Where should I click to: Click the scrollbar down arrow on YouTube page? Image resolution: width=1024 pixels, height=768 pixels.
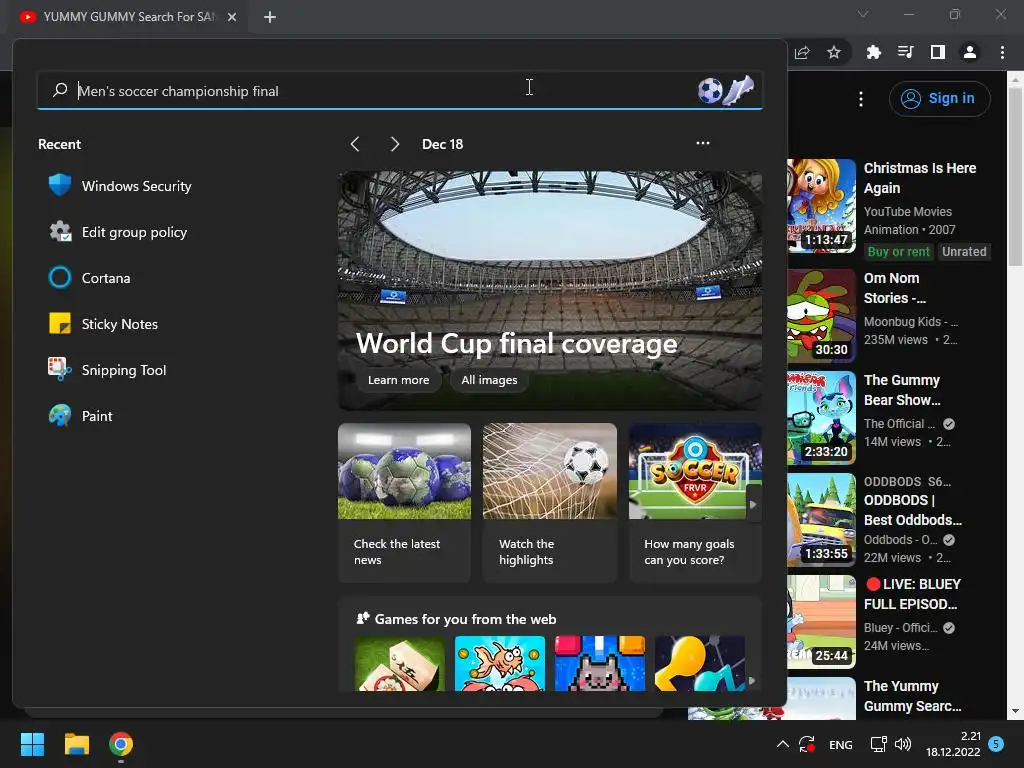coord(1015,711)
